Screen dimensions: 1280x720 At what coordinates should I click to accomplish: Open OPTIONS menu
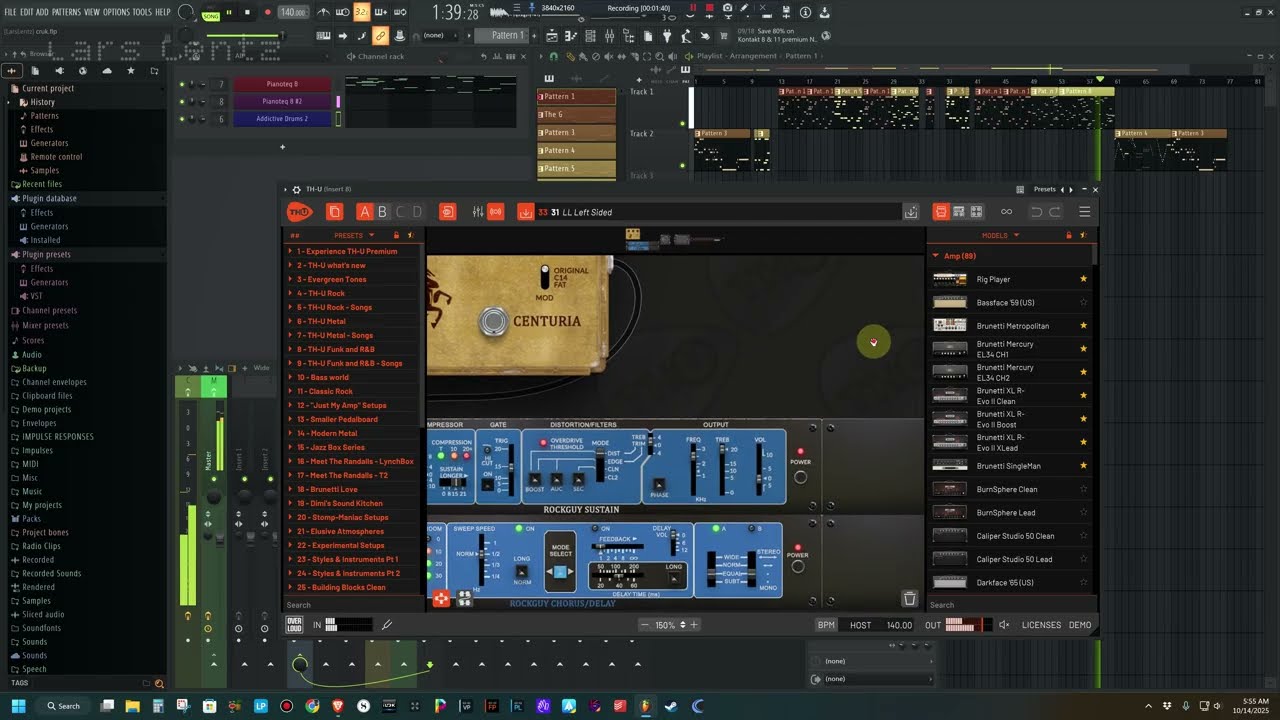coord(117,12)
